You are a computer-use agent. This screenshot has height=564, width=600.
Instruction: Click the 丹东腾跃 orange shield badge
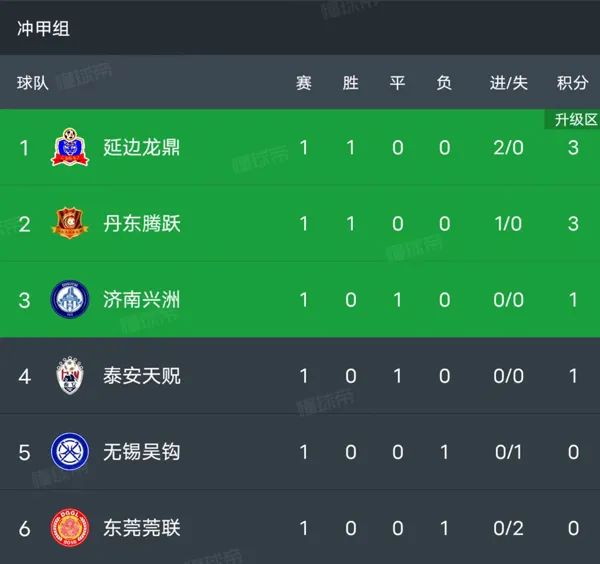pyautogui.click(x=70, y=223)
